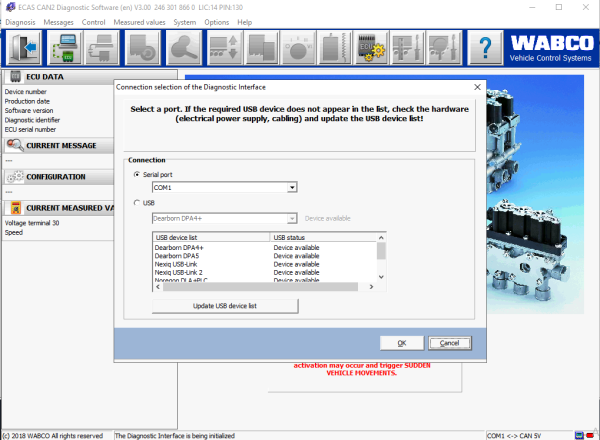Close the Connection selection dialog
The width and height of the screenshot is (600, 440).
click(x=477, y=87)
